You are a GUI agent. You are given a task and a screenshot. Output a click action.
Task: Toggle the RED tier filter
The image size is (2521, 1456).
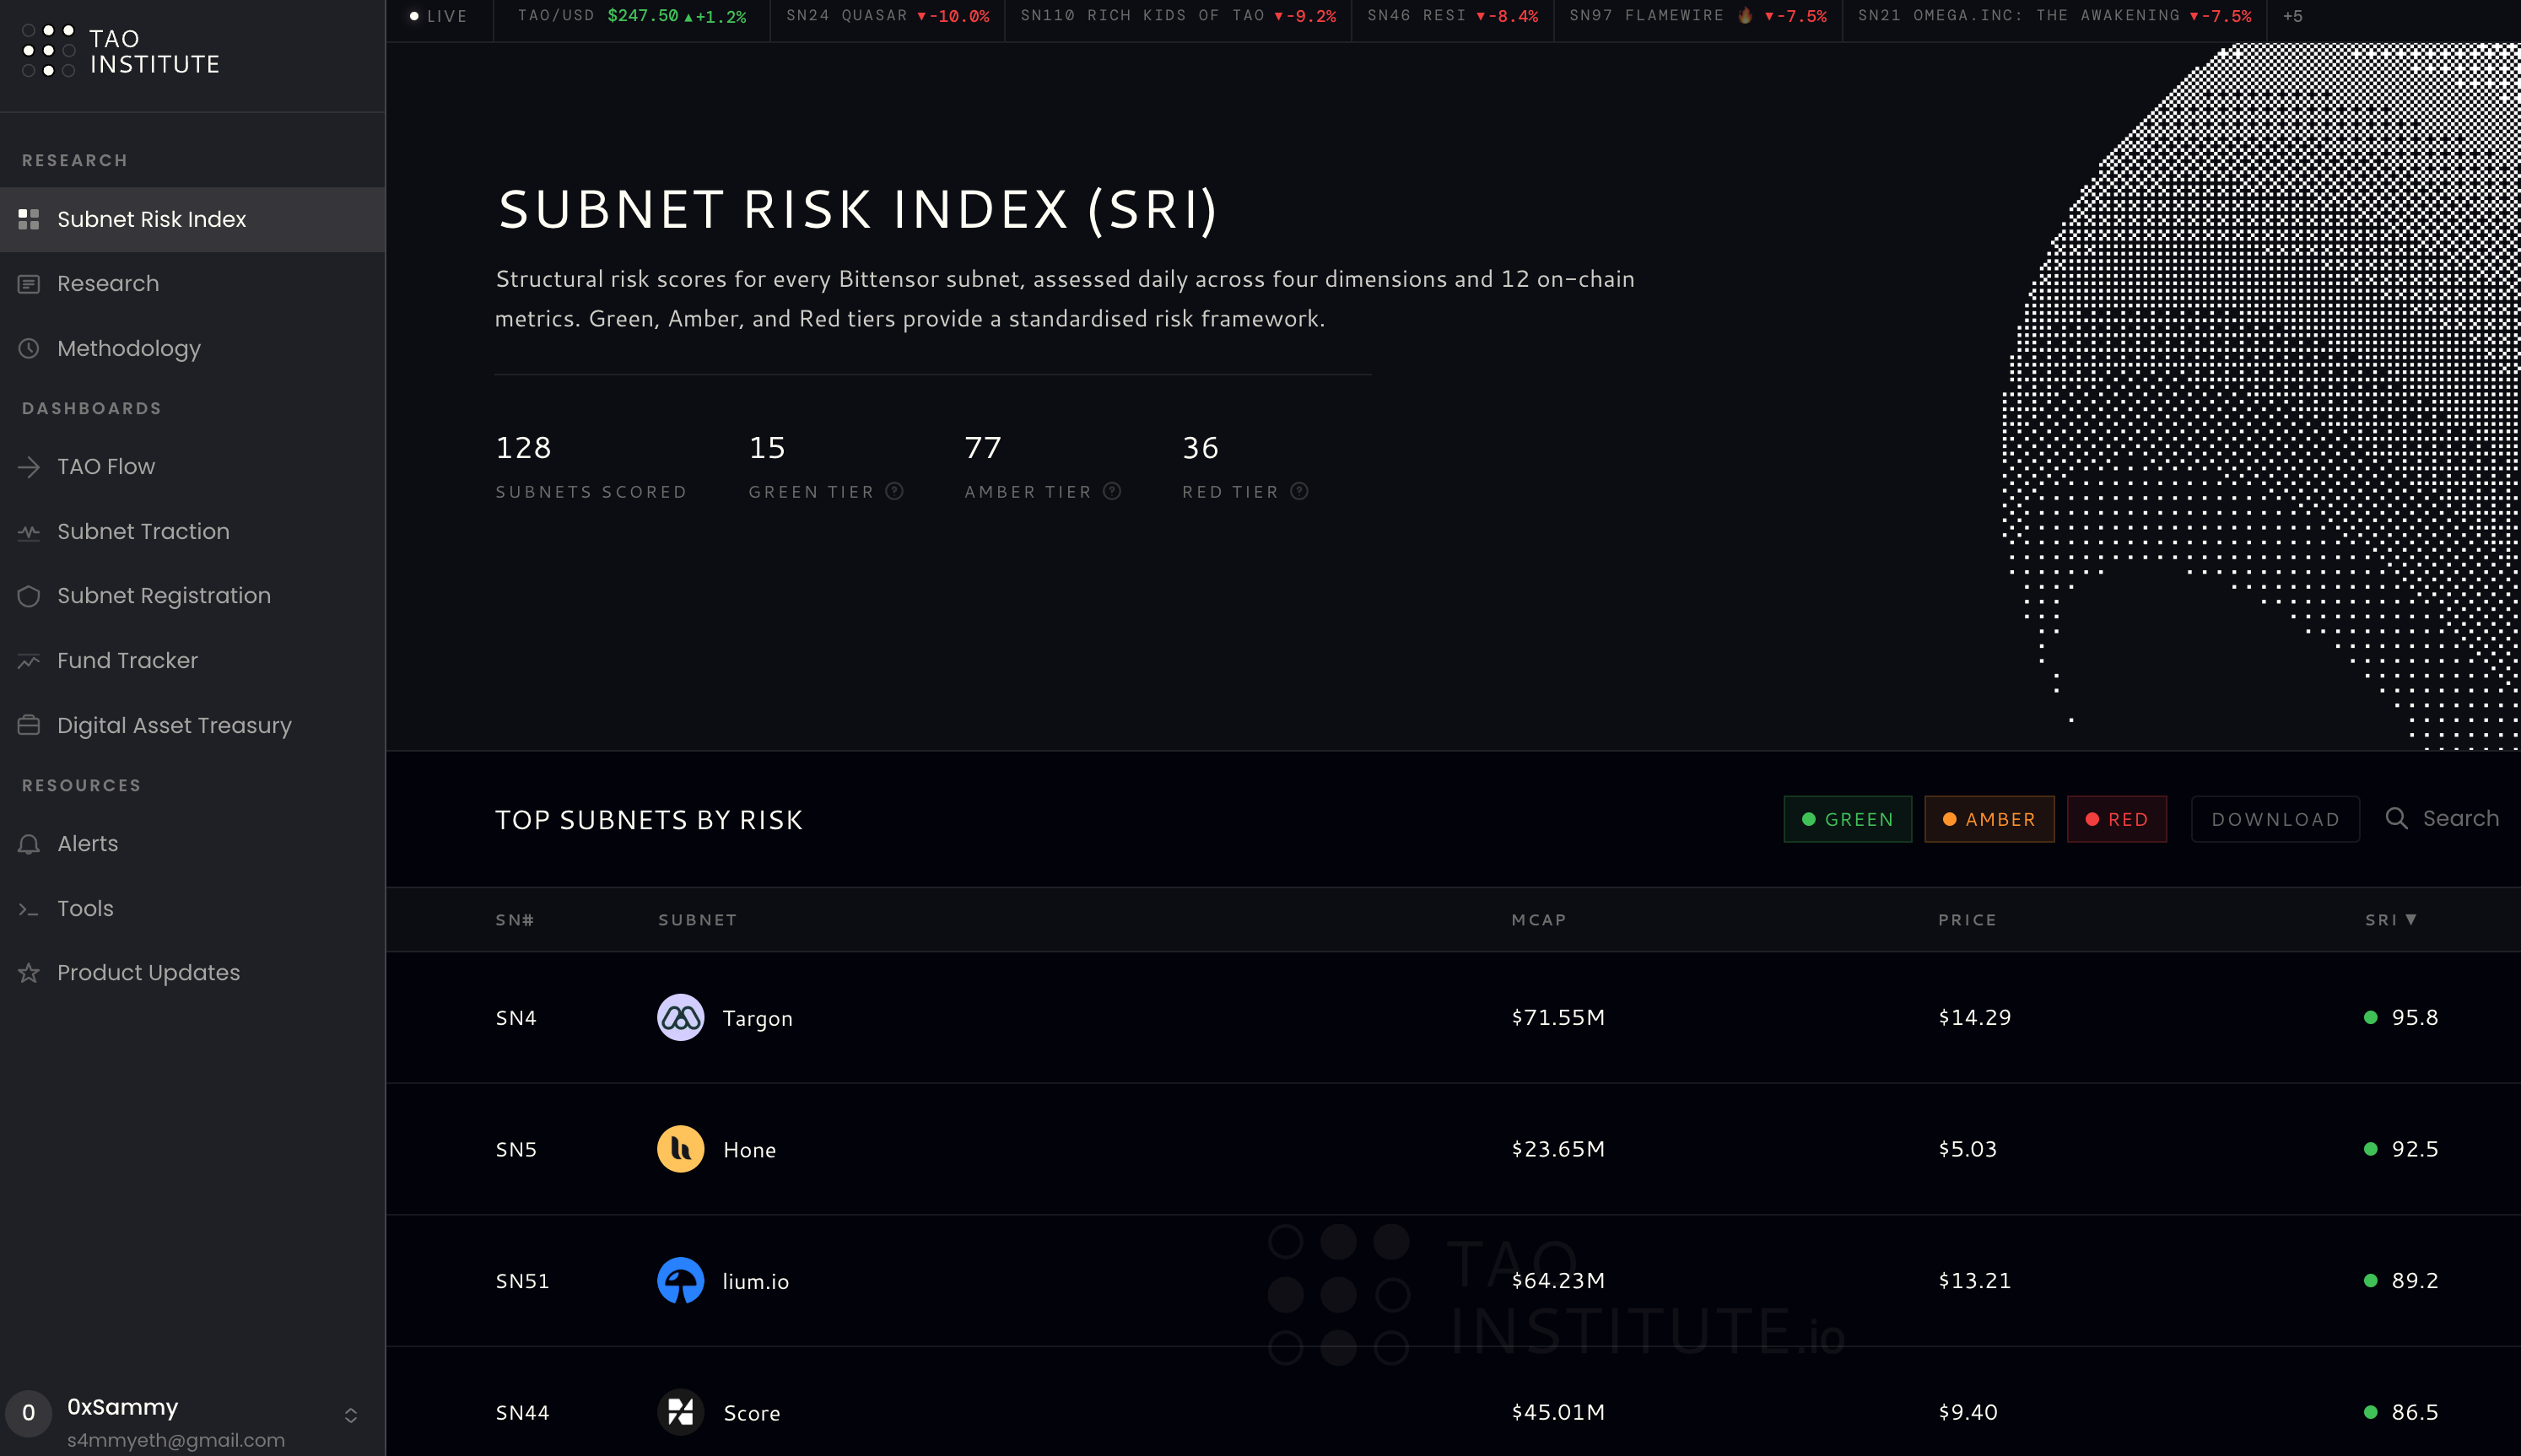click(x=2116, y=819)
